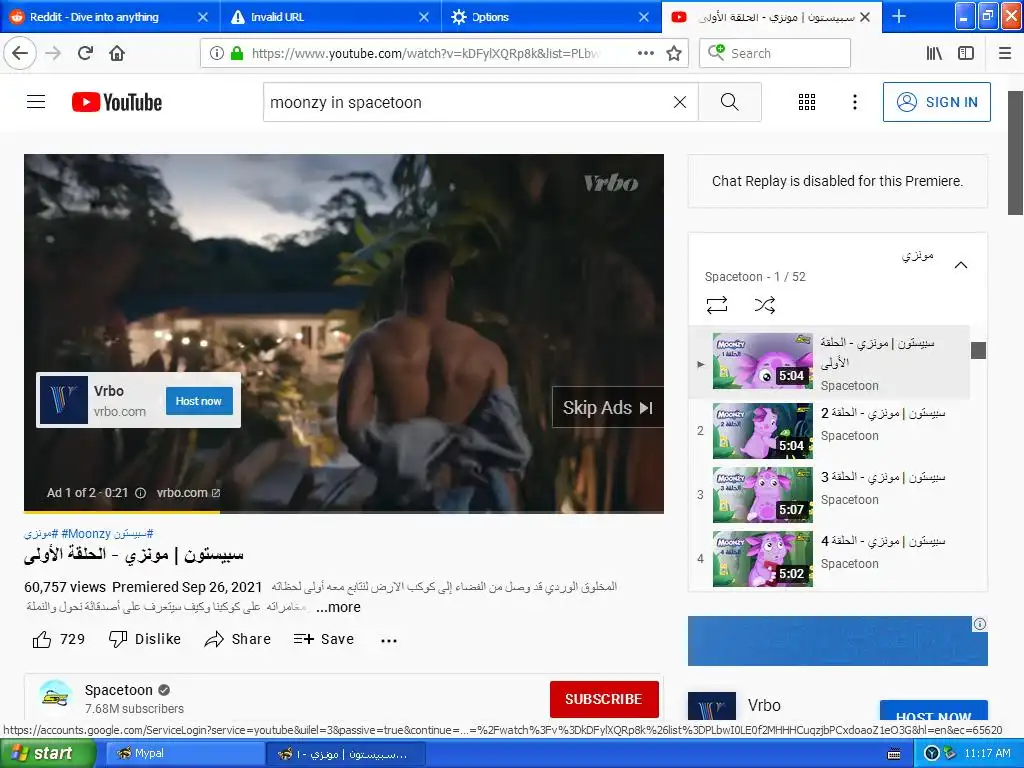Click the Dislike button

click(x=145, y=639)
